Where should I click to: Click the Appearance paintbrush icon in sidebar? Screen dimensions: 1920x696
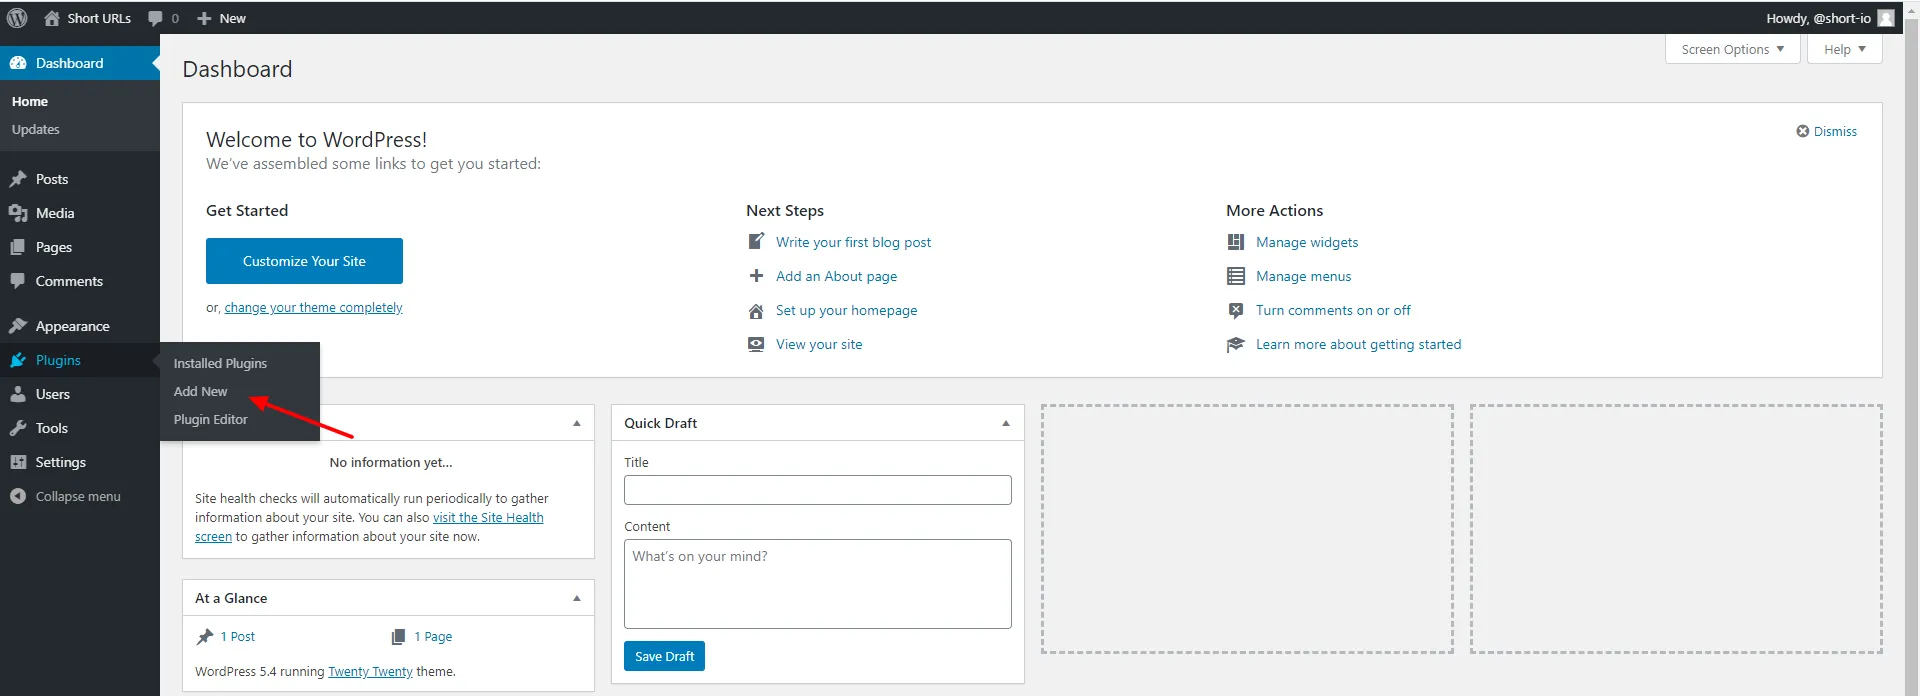18,326
